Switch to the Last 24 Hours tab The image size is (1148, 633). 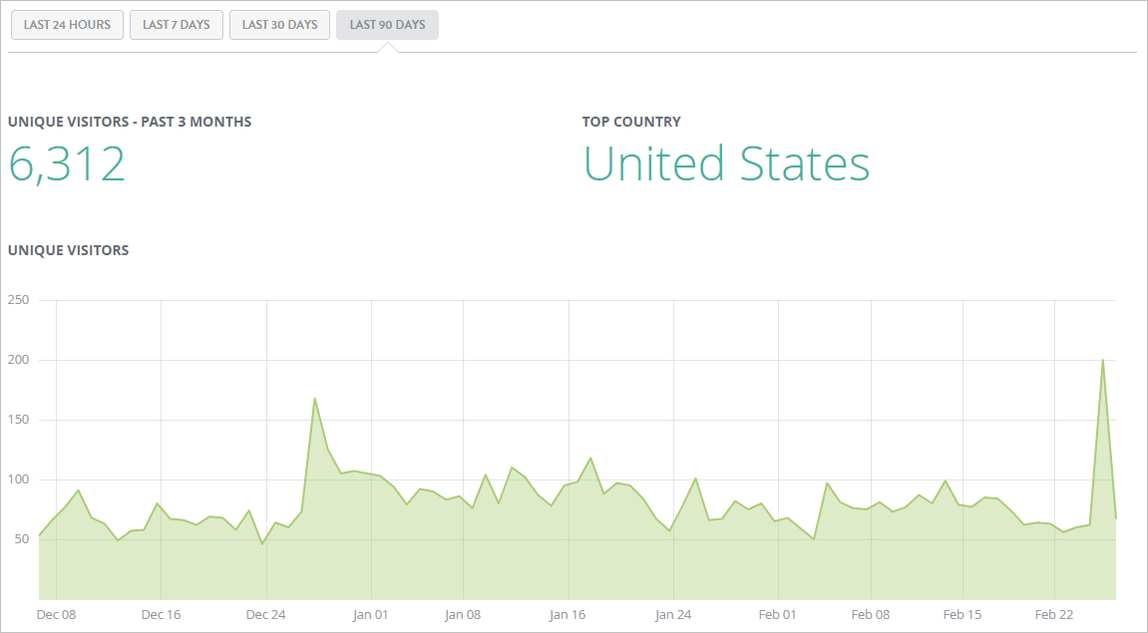click(x=67, y=25)
